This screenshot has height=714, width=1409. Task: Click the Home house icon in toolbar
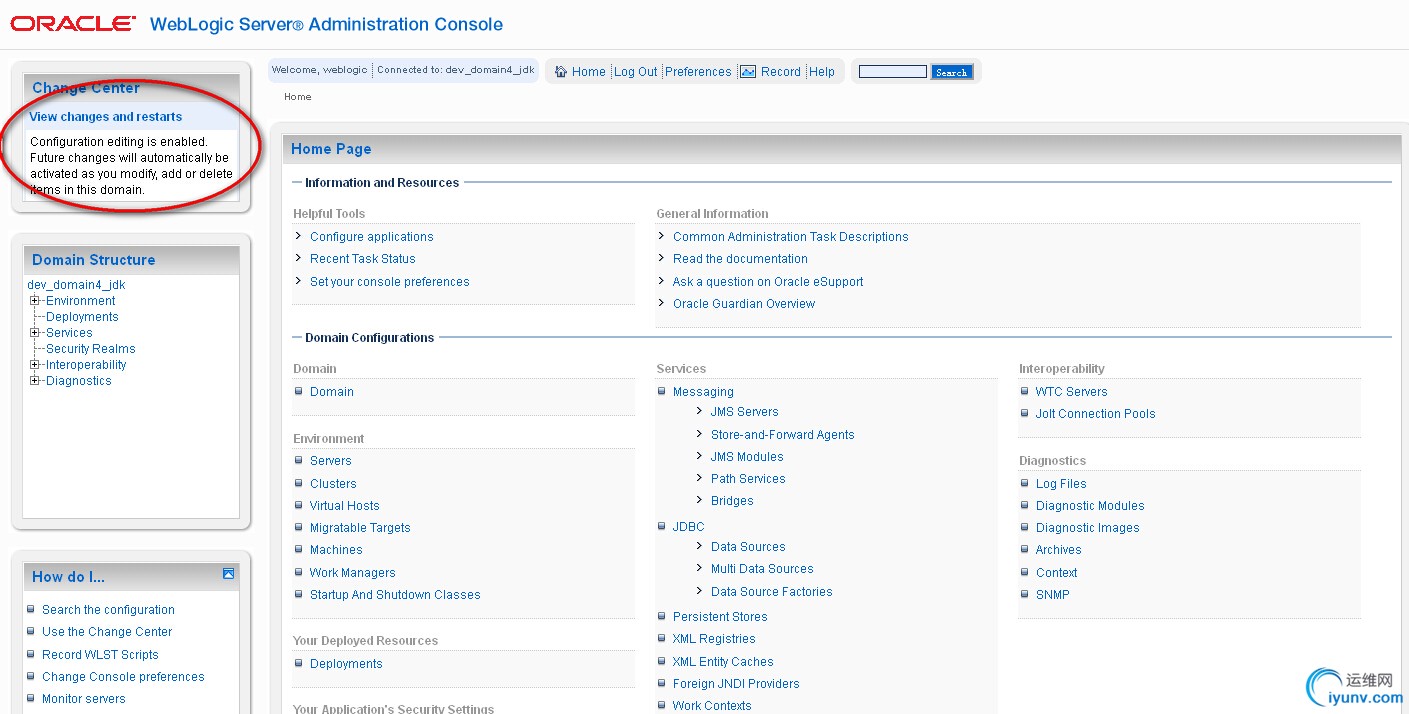tap(561, 72)
